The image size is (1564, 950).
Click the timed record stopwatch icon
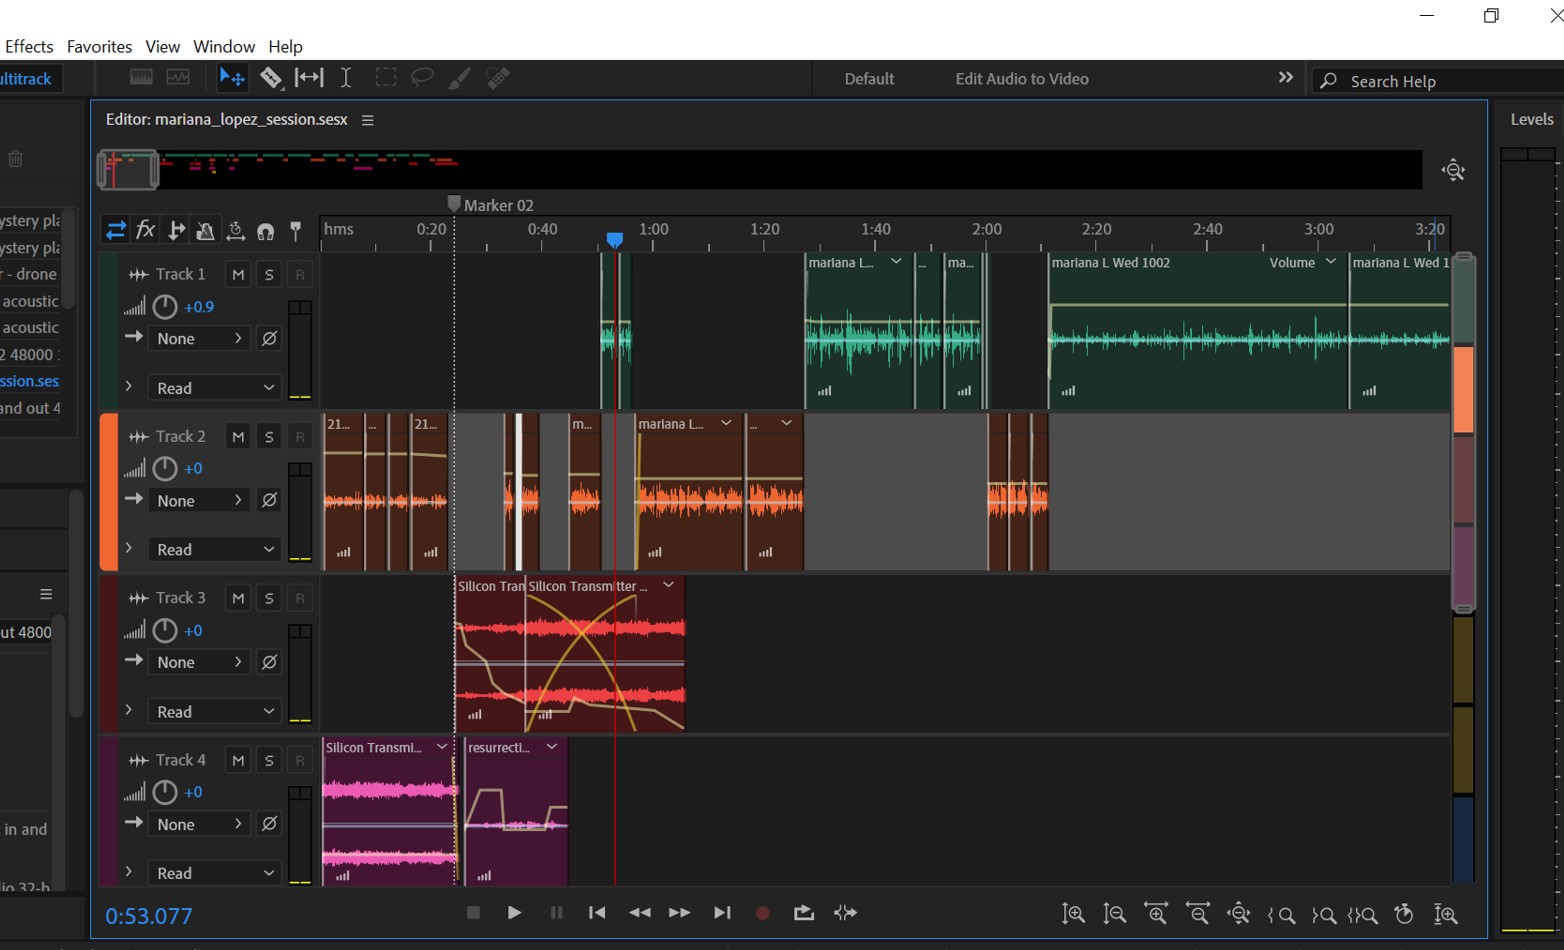tap(1403, 913)
